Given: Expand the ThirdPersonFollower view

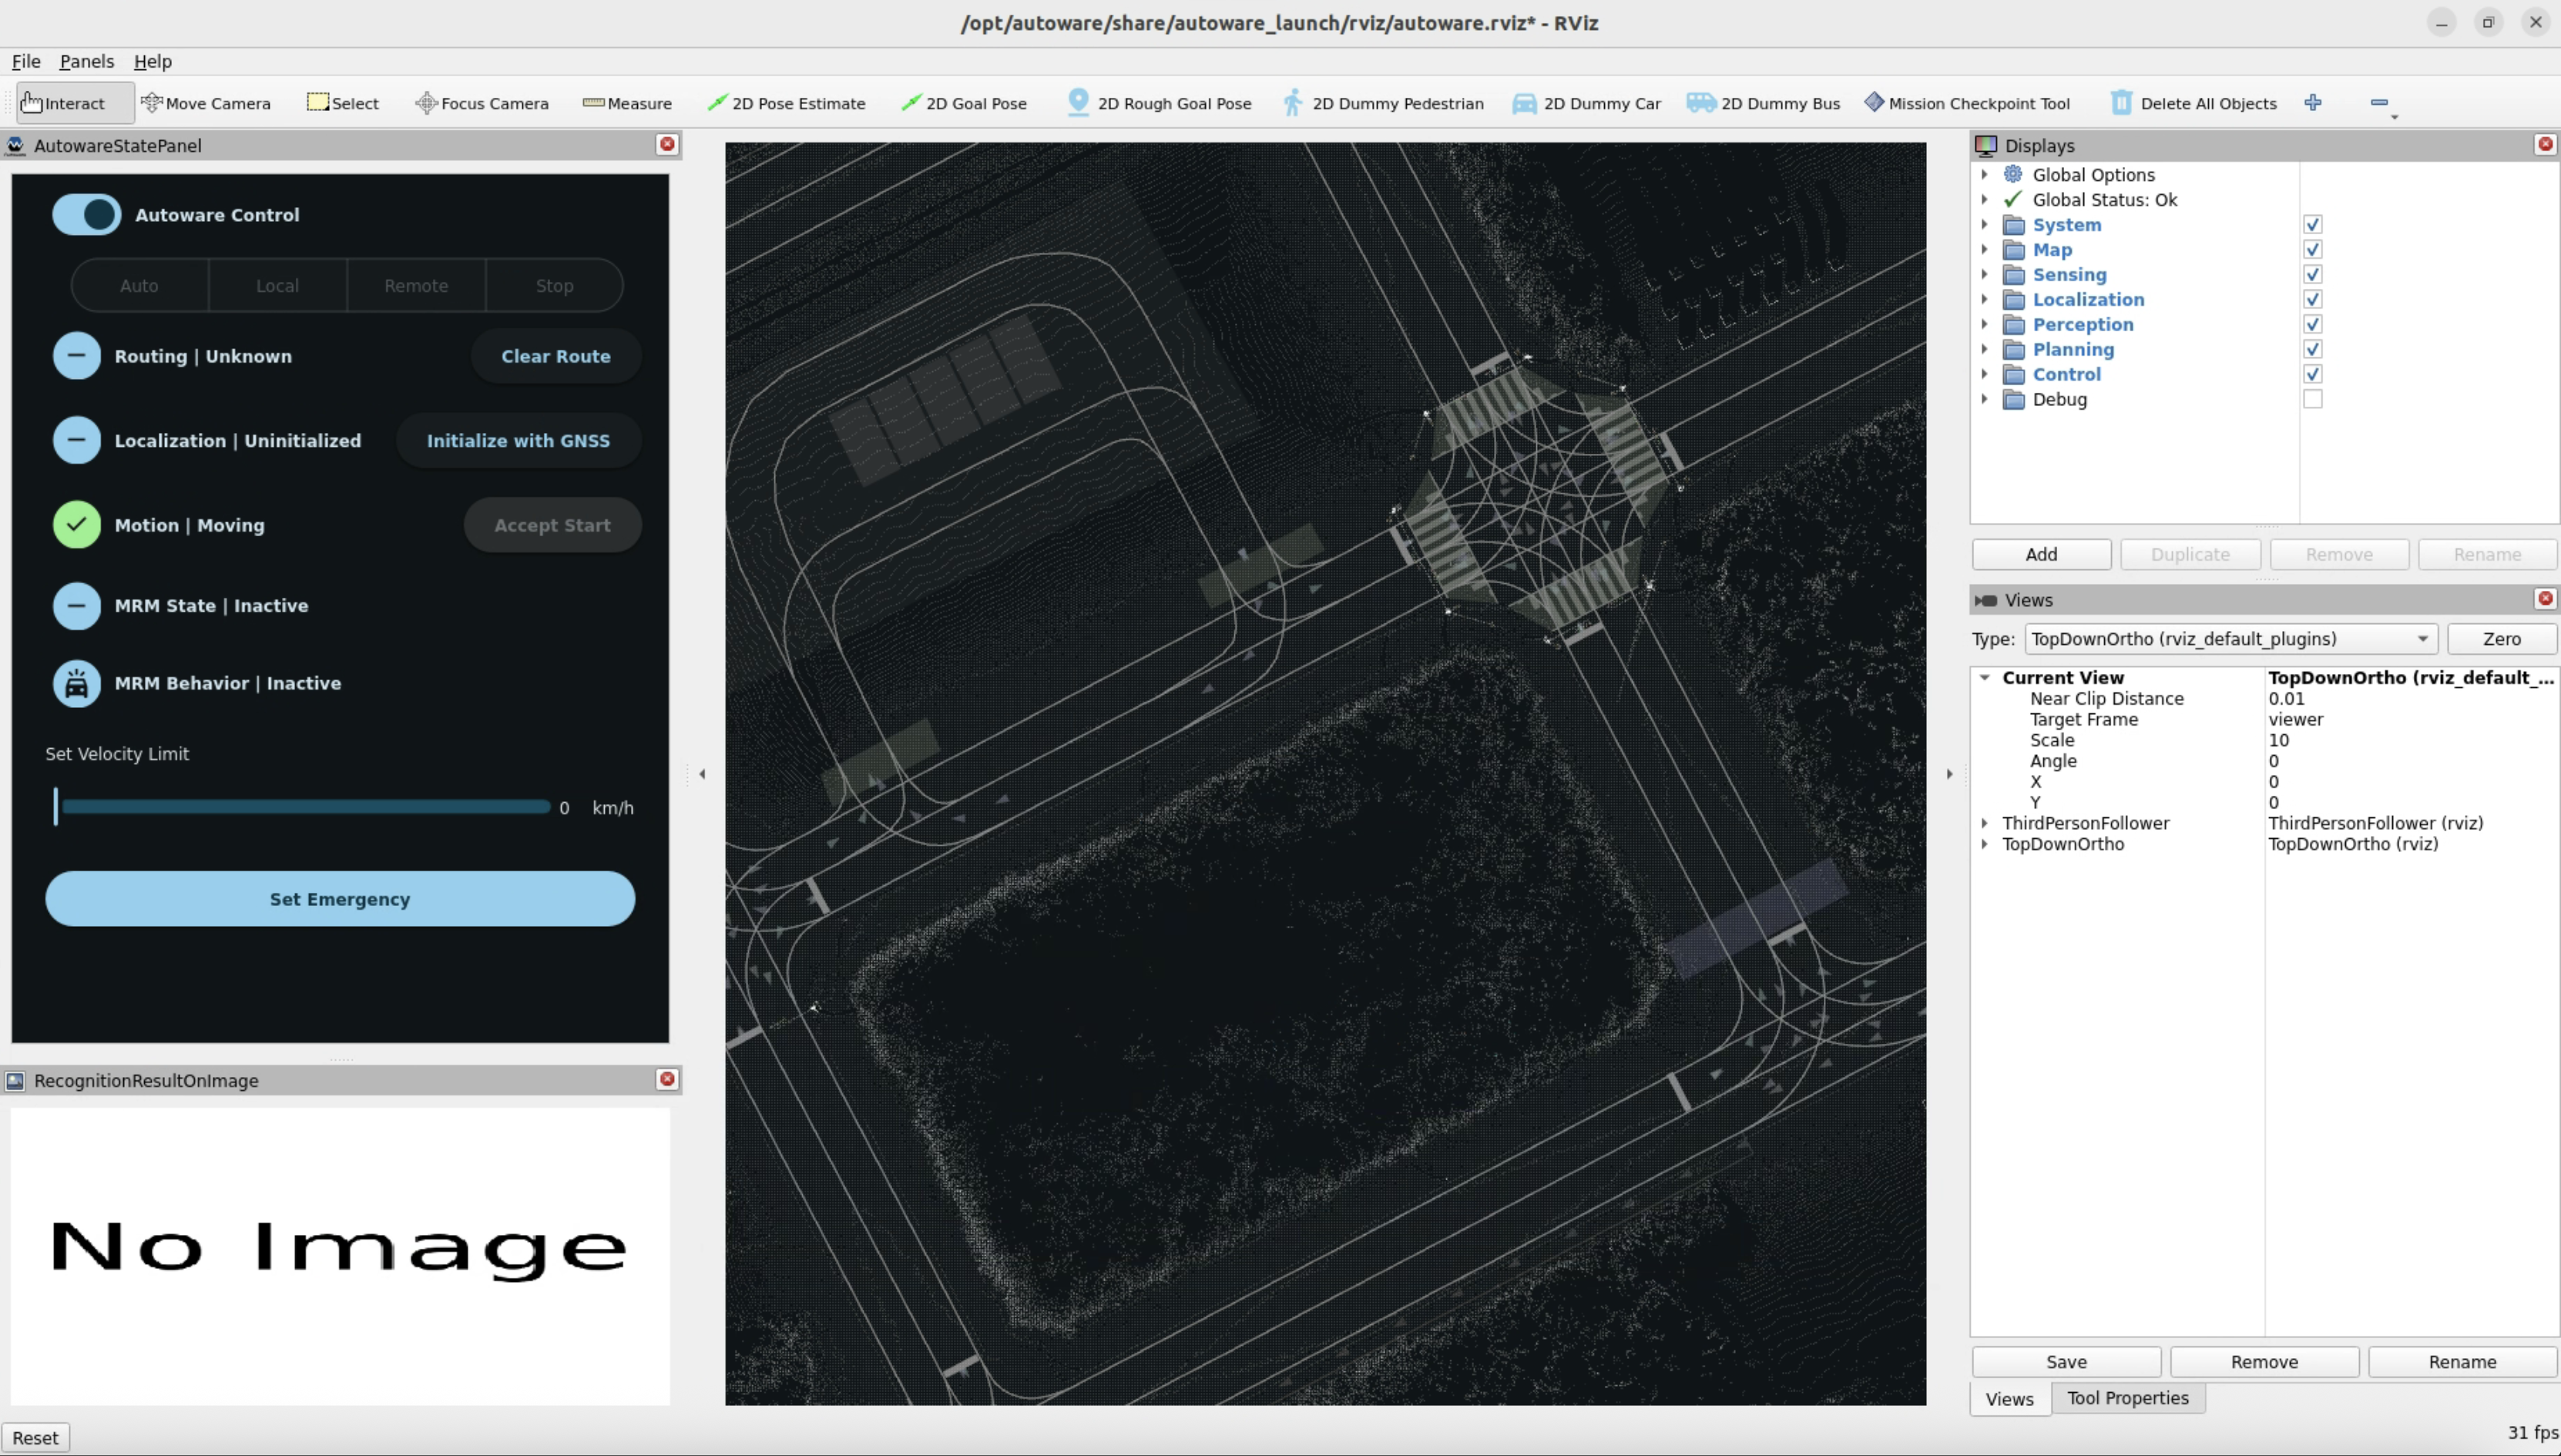Looking at the screenshot, I should click(x=1985, y=823).
